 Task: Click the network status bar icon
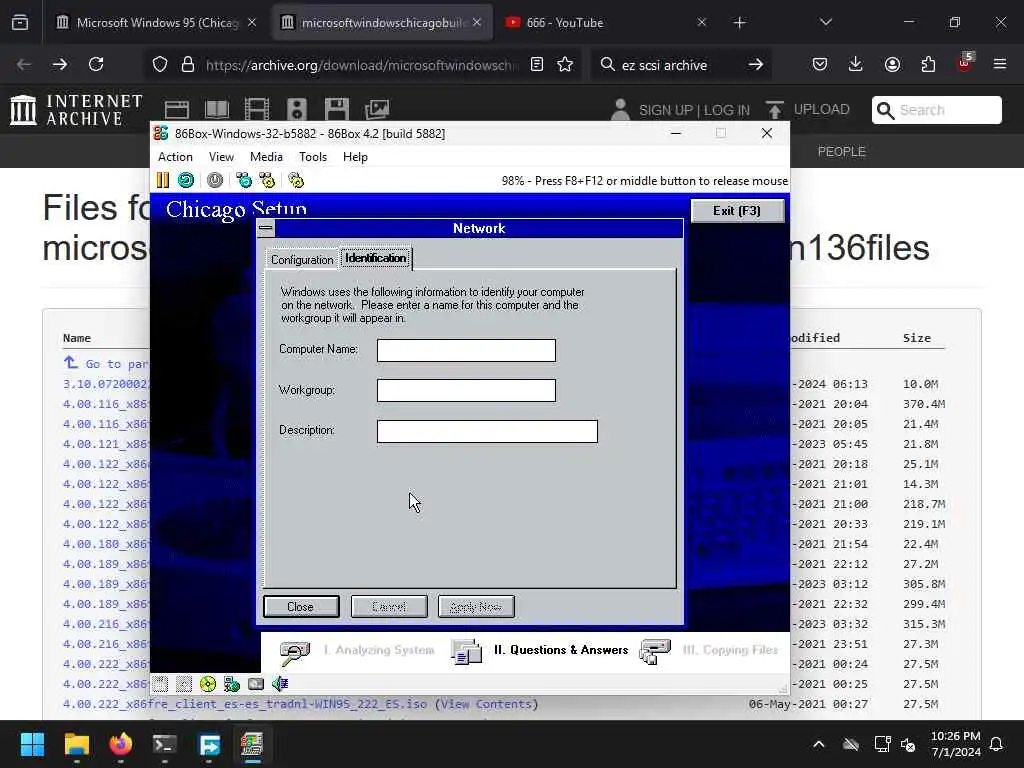click(232, 684)
